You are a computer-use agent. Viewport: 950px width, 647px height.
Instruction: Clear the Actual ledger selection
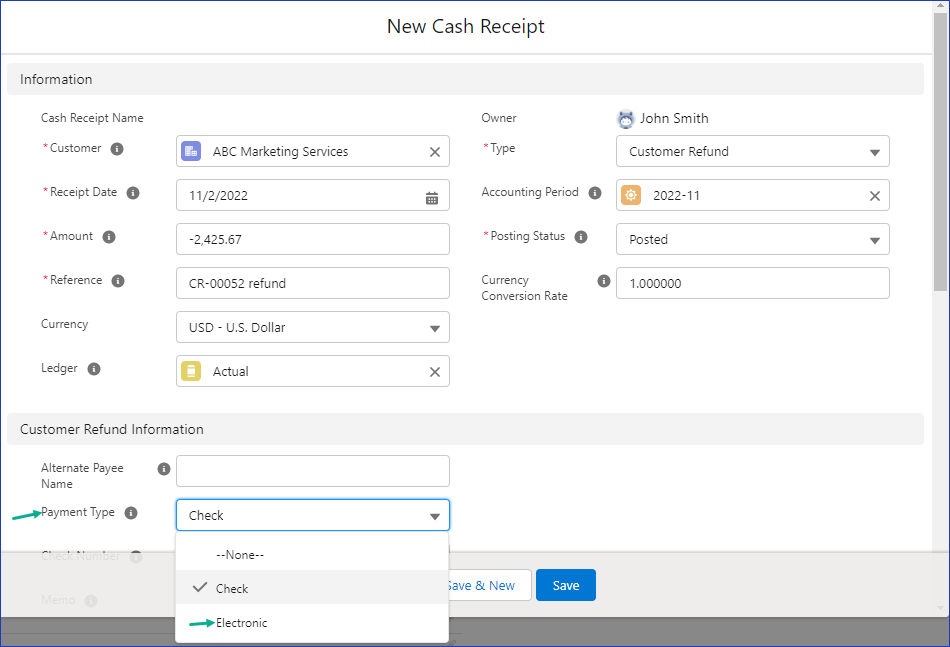pos(435,372)
